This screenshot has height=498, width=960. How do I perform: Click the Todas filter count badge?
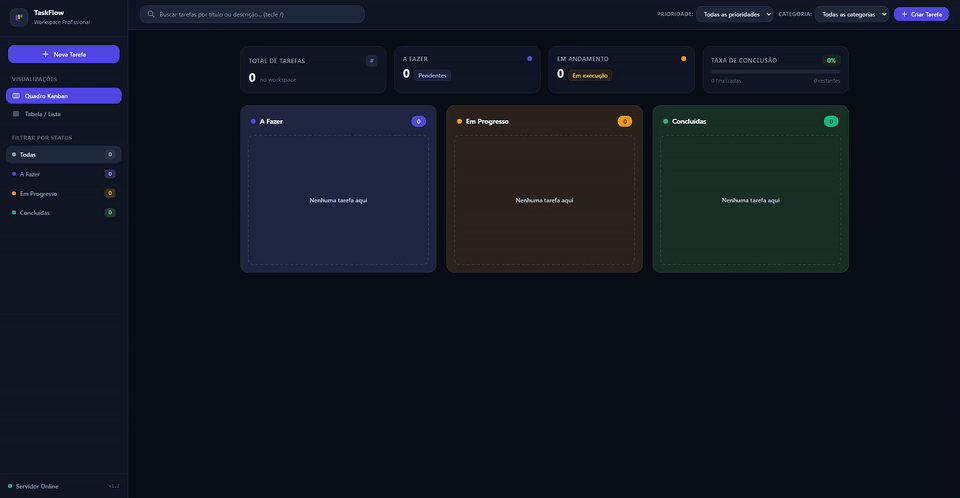110,154
